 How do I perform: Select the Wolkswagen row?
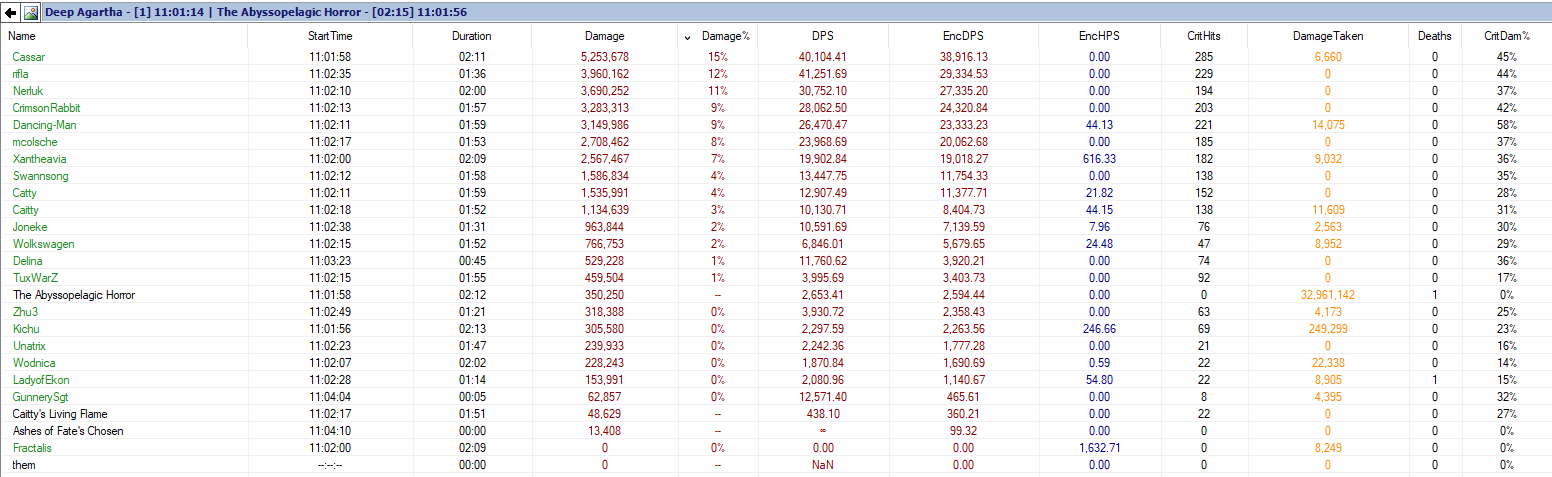(x=776, y=244)
